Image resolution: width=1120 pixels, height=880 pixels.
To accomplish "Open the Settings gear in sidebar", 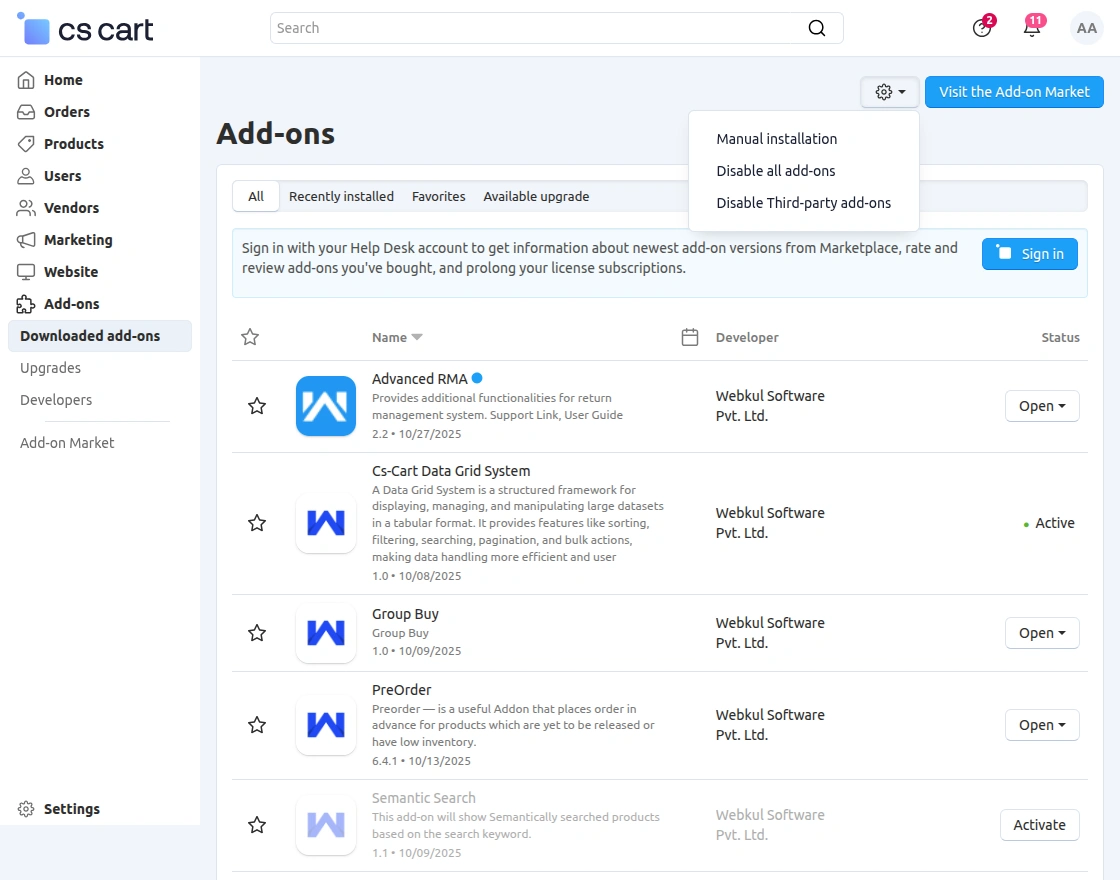I will pos(27,809).
